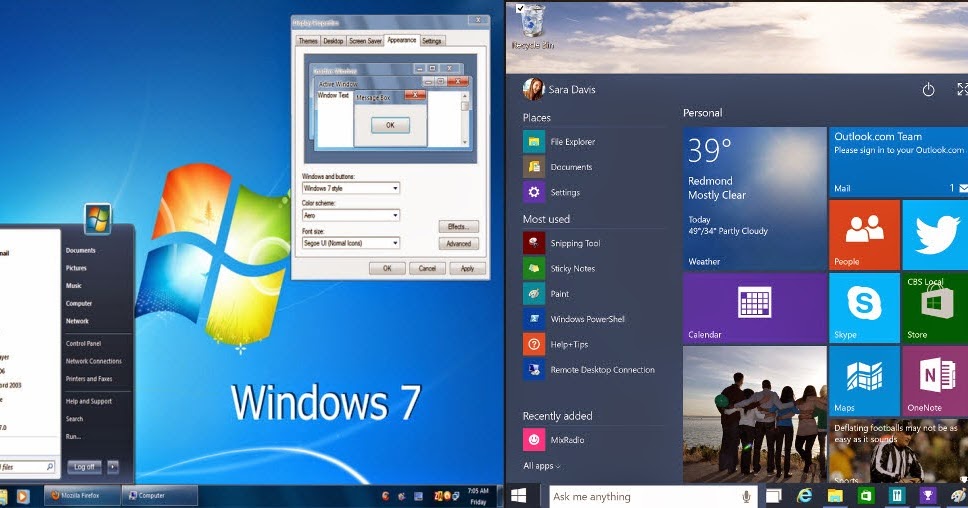Viewport: 968px width, 508px height.
Task: Click the power icon in Start menu
Action: click(928, 90)
